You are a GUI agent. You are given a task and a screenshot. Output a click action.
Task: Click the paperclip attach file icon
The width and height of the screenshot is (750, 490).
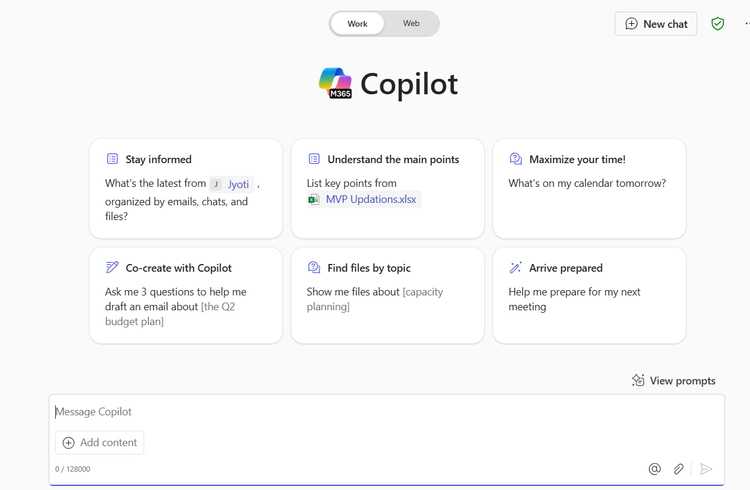point(679,468)
